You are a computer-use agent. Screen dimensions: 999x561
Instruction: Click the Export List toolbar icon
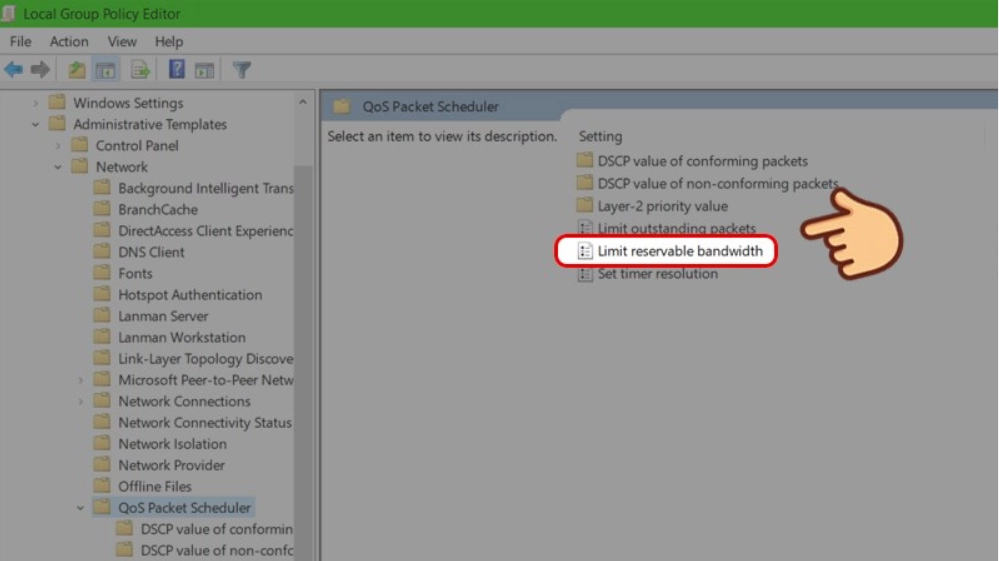coord(140,69)
